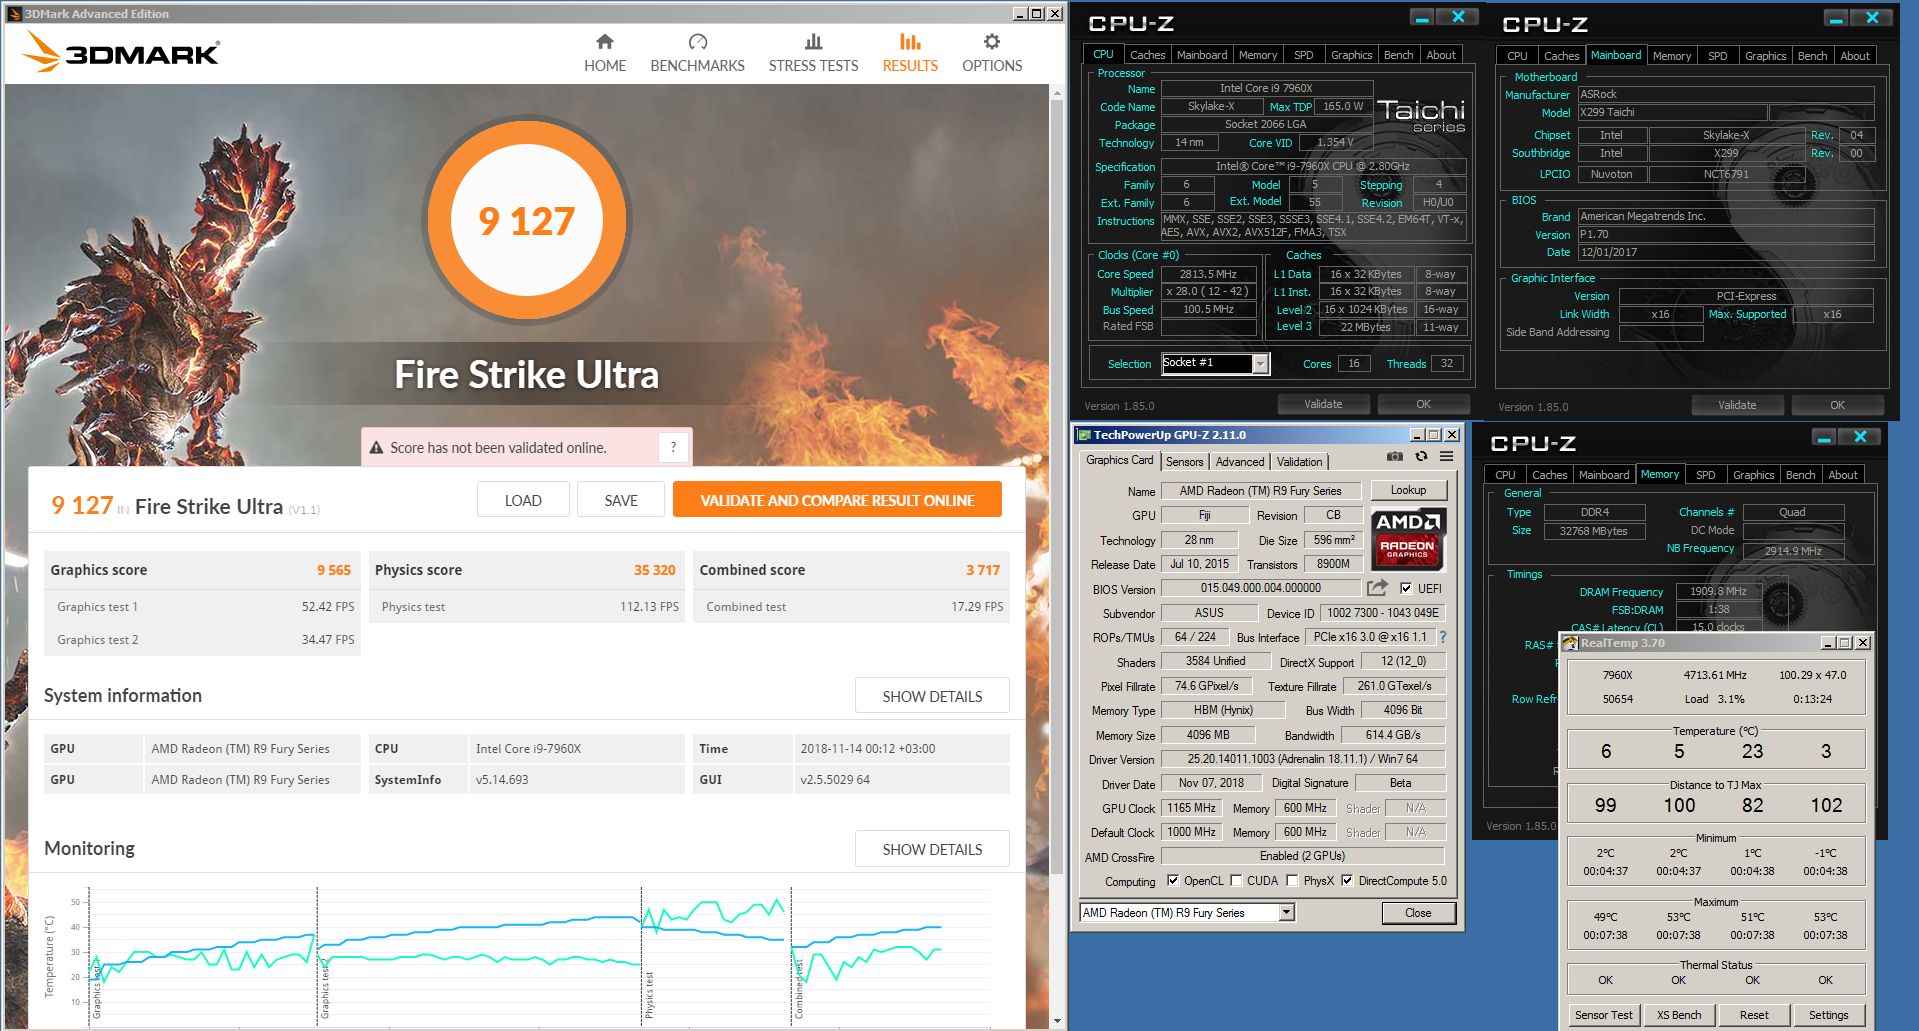This screenshot has width=1919, height=1031.
Task: Click the Reset button in RealTemp
Action: 1754,1015
